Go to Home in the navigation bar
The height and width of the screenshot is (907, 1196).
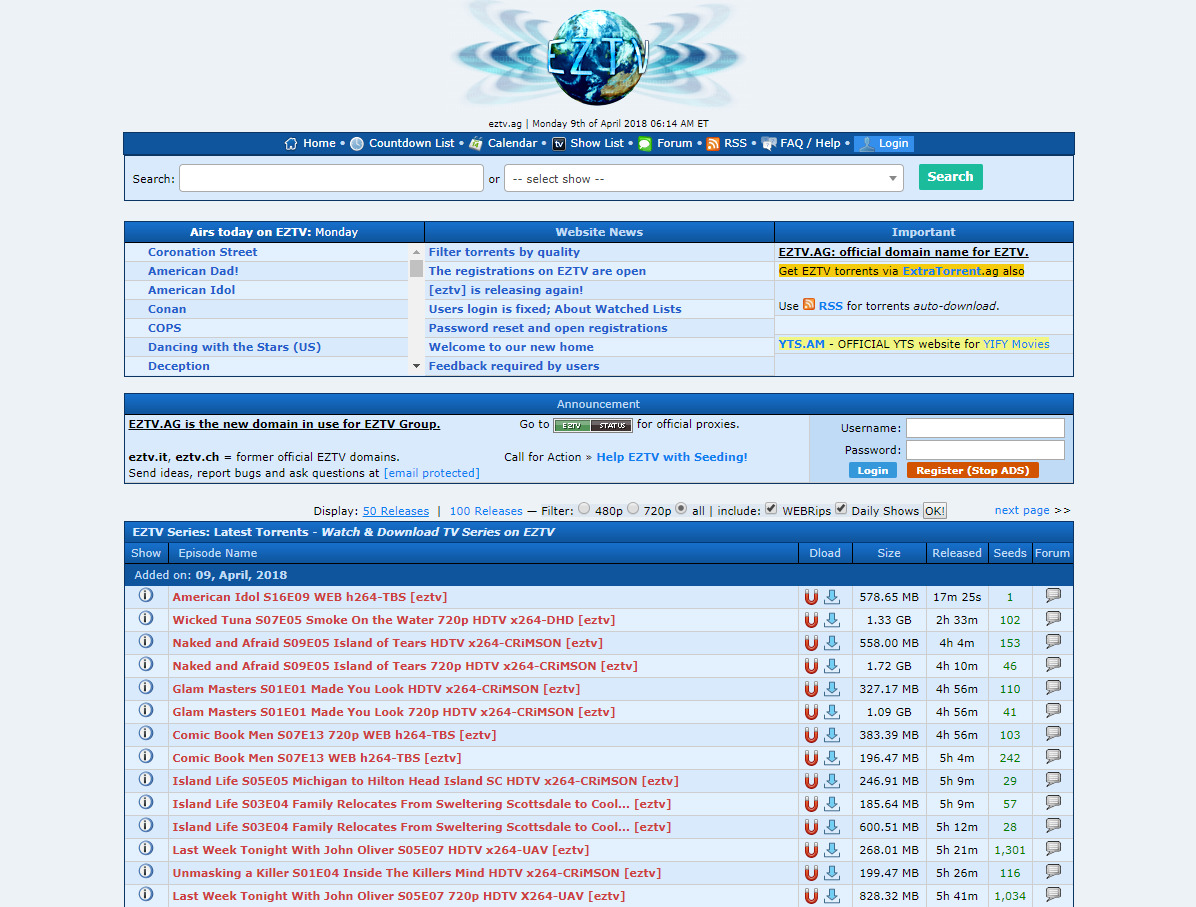pyautogui.click(x=319, y=143)
